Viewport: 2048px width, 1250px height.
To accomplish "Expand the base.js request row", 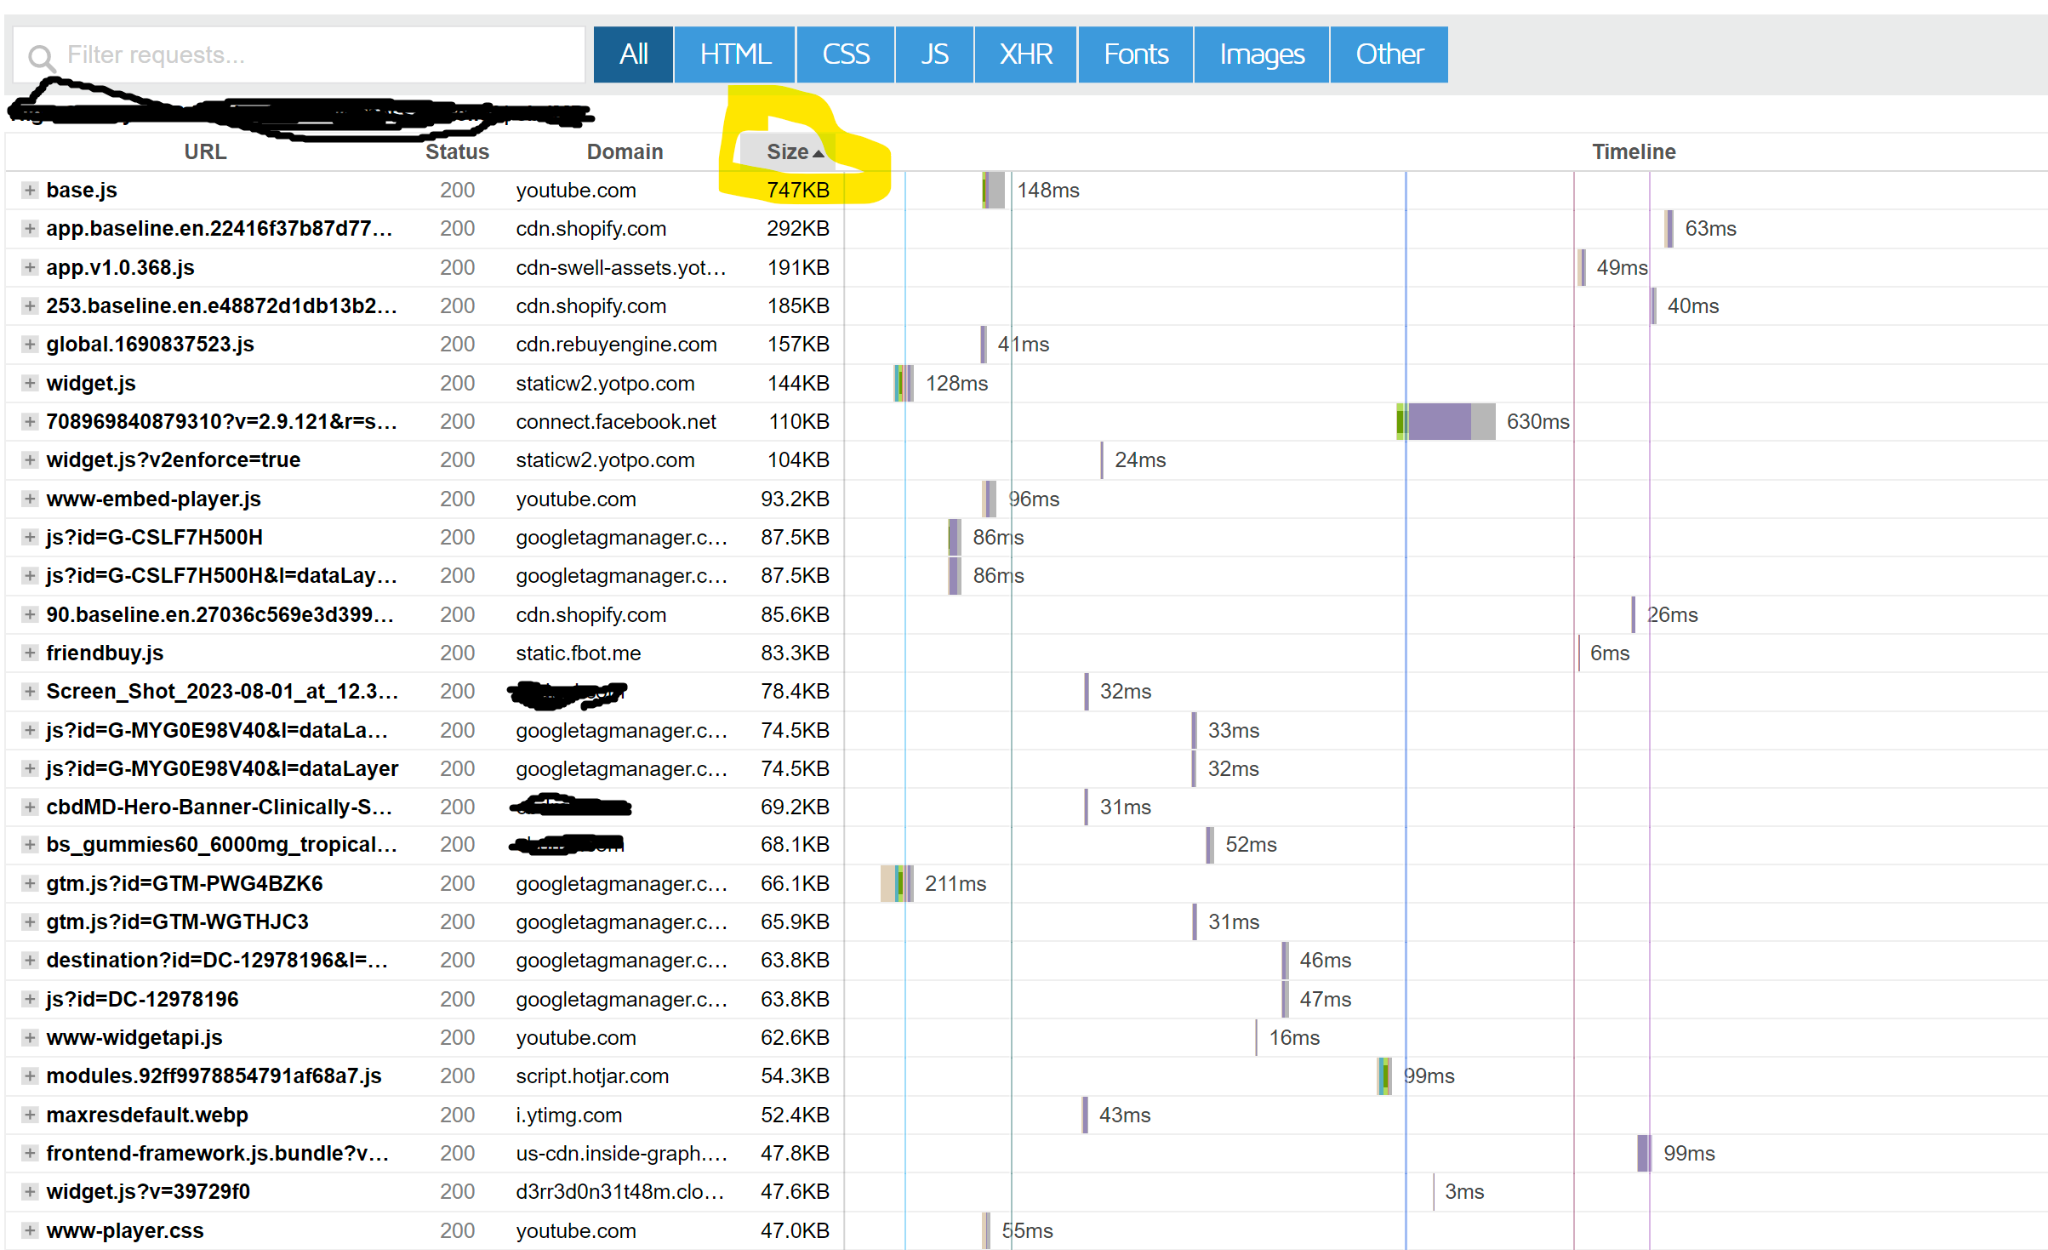I will coord(30,190).
